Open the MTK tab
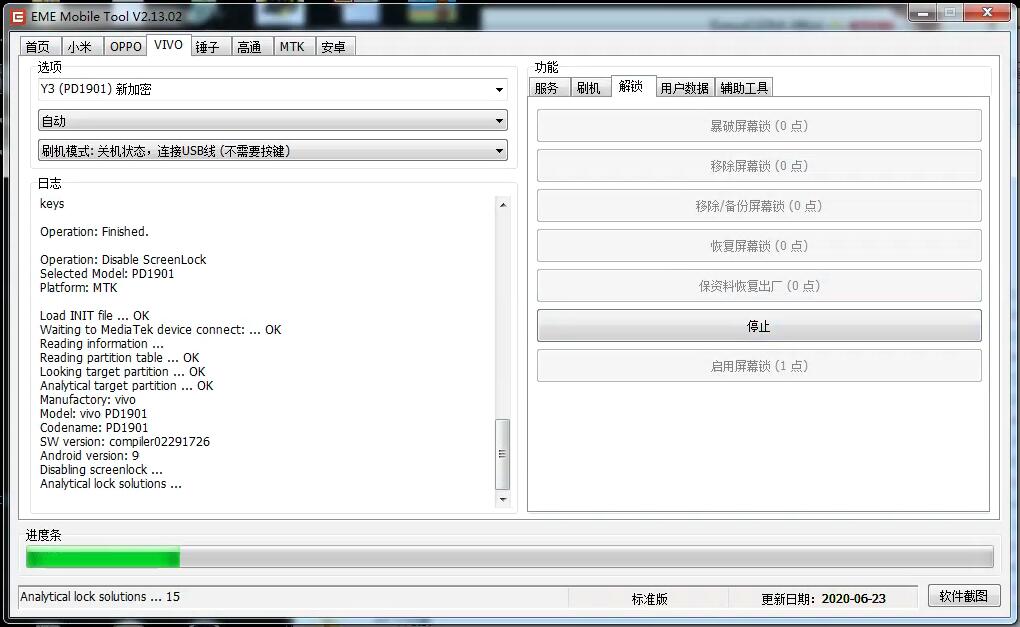1020x627 pixels. point(293,47)
